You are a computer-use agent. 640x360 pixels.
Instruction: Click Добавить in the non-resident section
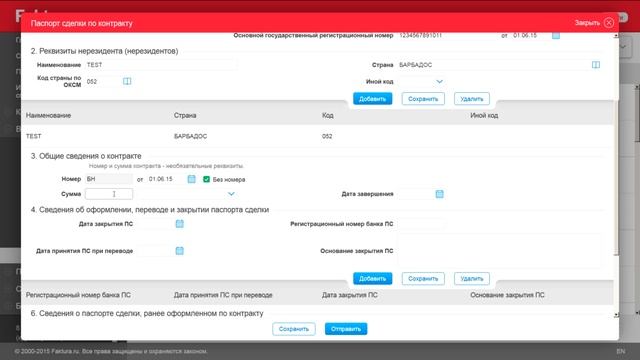pyautogui.click(x=372, y=99)
